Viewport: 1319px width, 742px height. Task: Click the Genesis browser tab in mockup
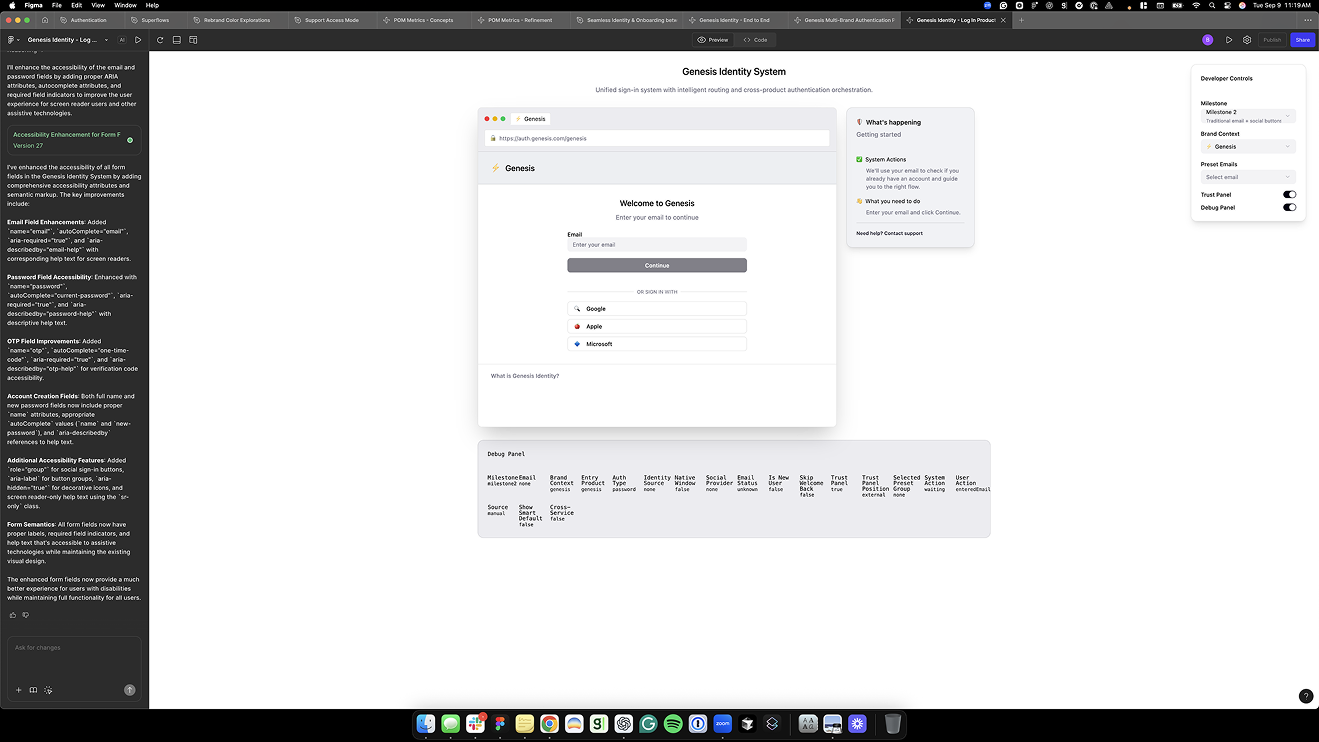(531, 119)
